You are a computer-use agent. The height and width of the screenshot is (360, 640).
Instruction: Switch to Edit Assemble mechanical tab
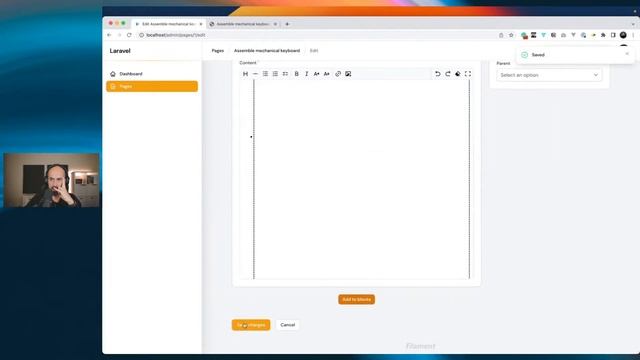[x=169, y=24]
